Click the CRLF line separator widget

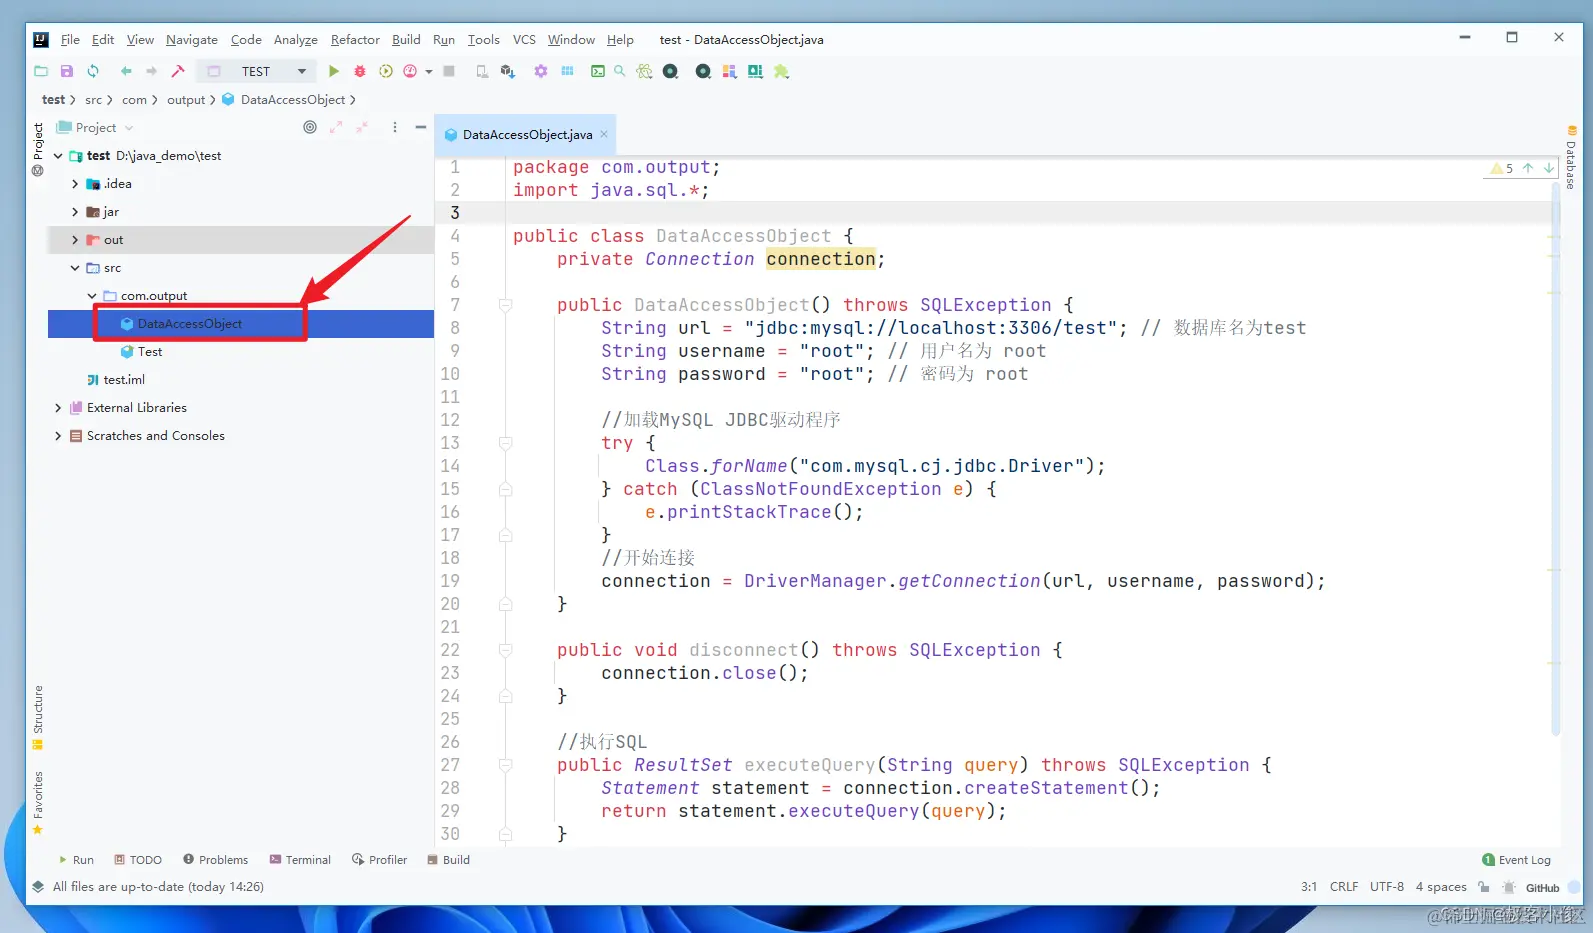(1344, 887)
